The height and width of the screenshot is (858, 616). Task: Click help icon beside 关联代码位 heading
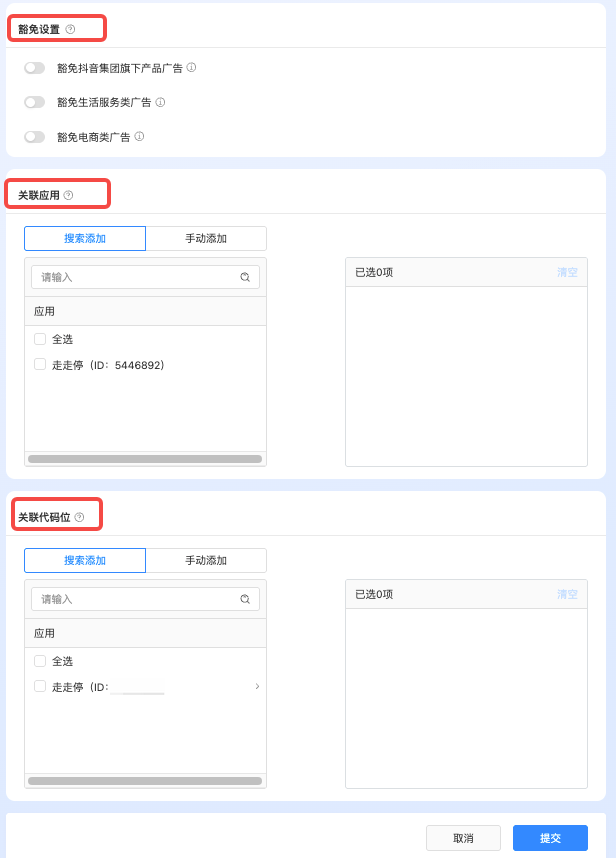pos(79,517)
